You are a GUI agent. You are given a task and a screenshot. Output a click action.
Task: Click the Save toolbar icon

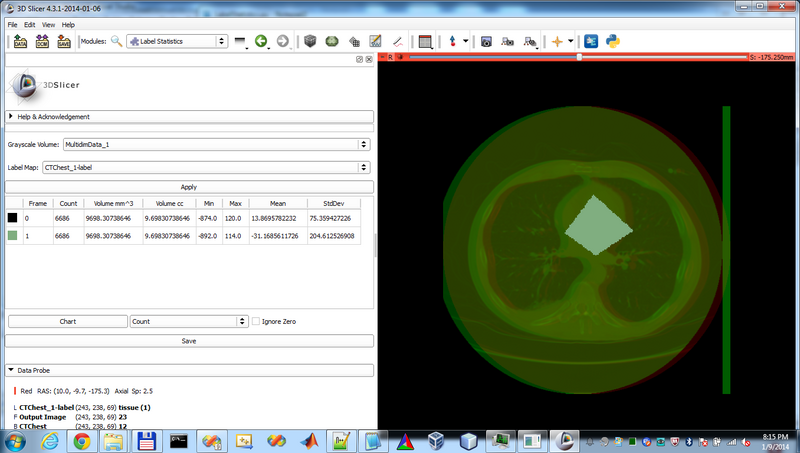pos(64,41)
